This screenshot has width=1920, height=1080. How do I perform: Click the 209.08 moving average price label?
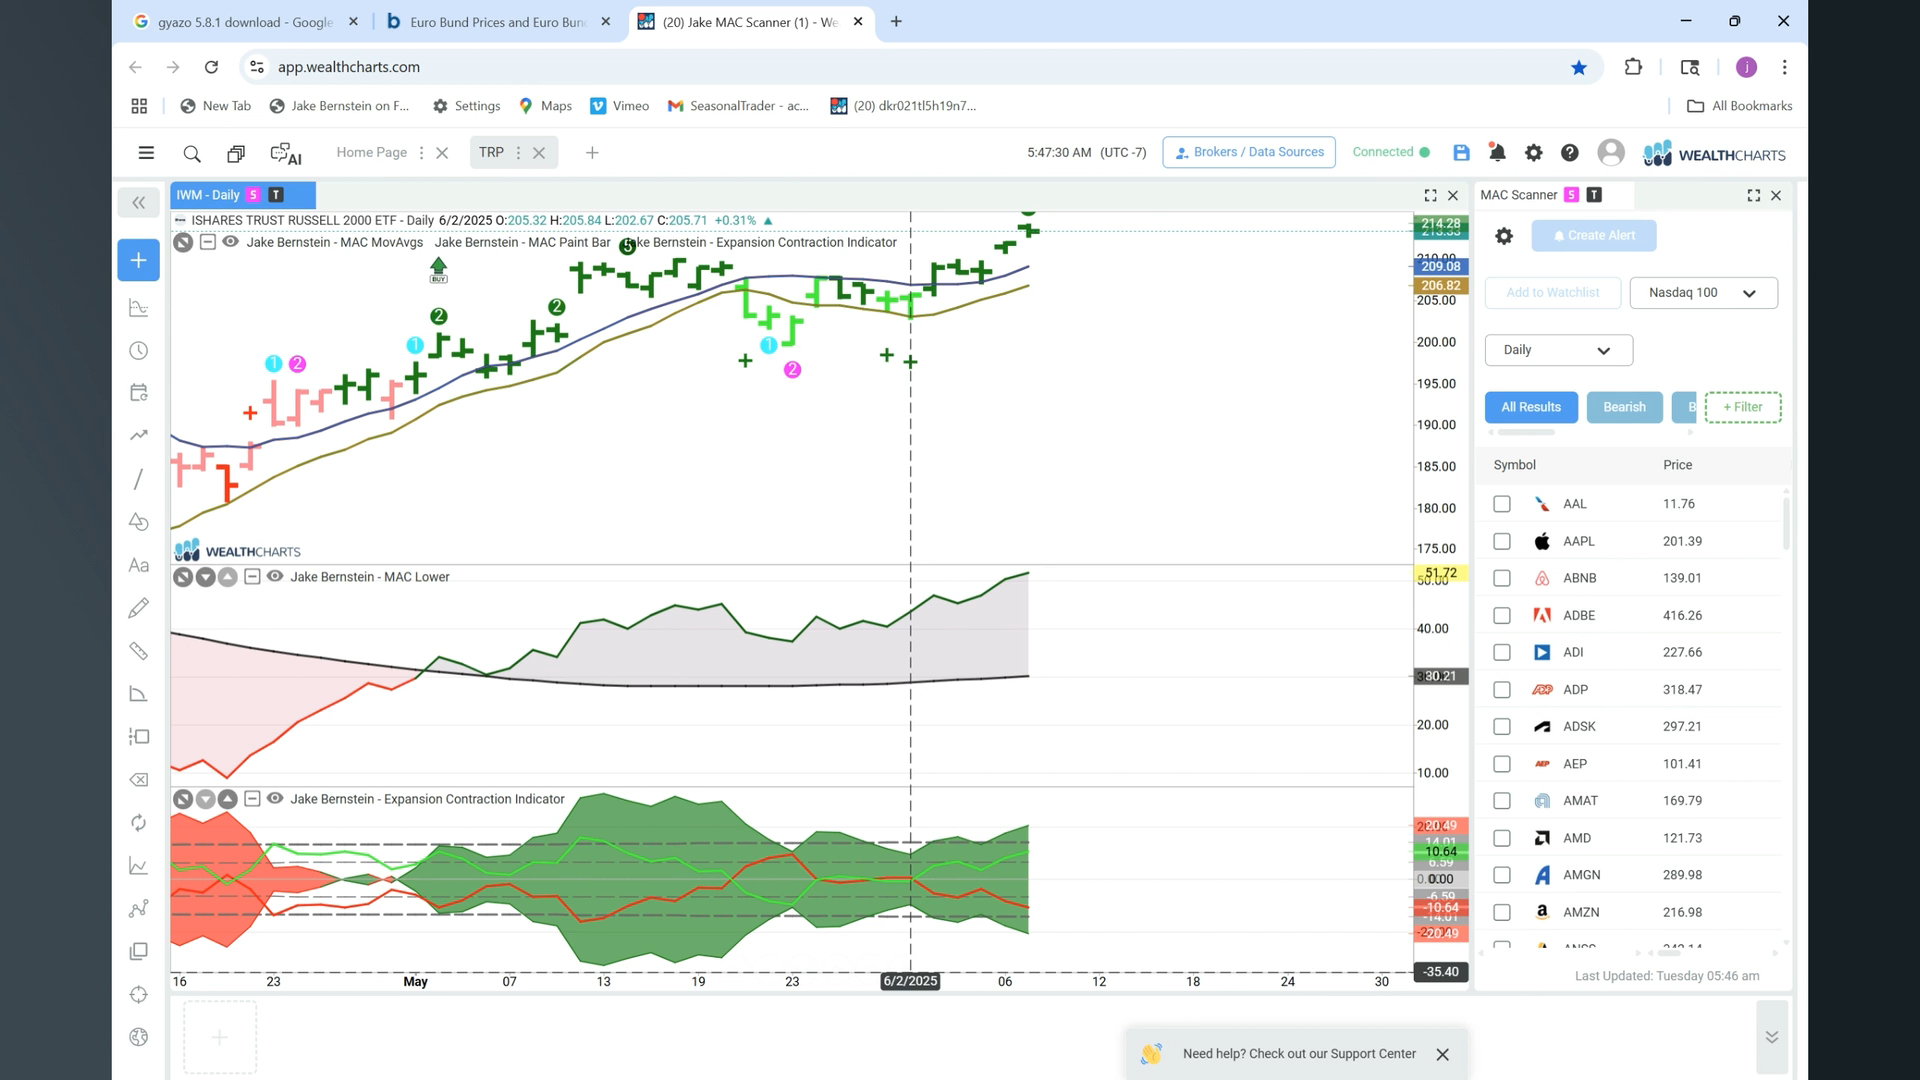coord(1441,266)
